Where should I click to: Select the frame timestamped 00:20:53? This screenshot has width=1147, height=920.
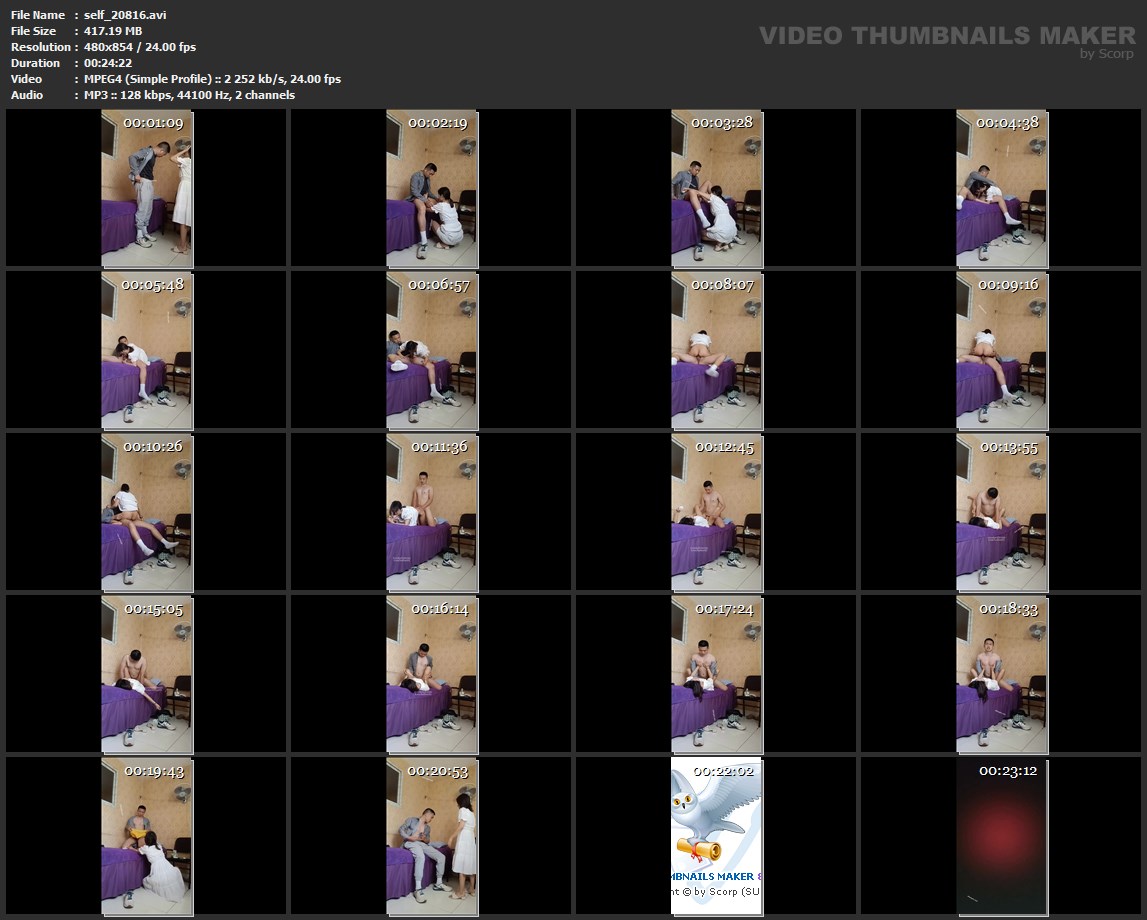click(x=432, y=836)
